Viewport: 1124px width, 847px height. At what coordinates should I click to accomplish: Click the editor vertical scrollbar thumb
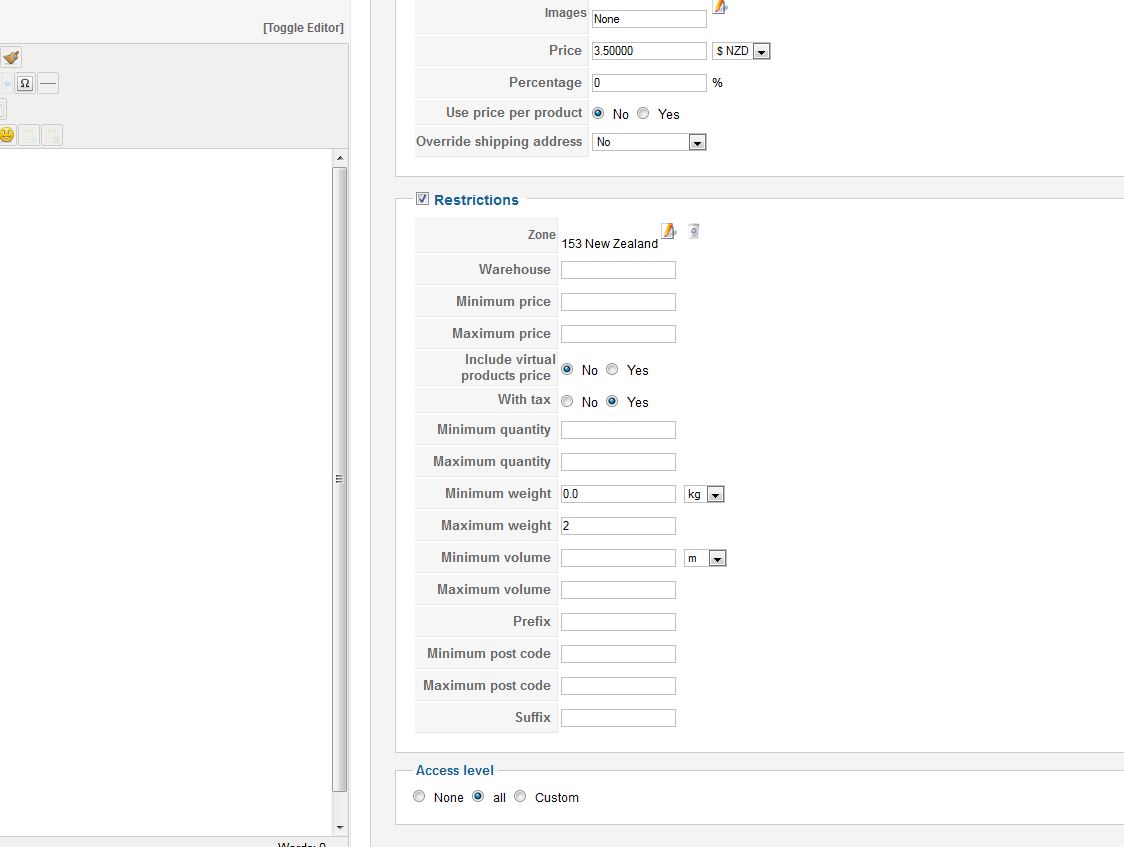340,479
